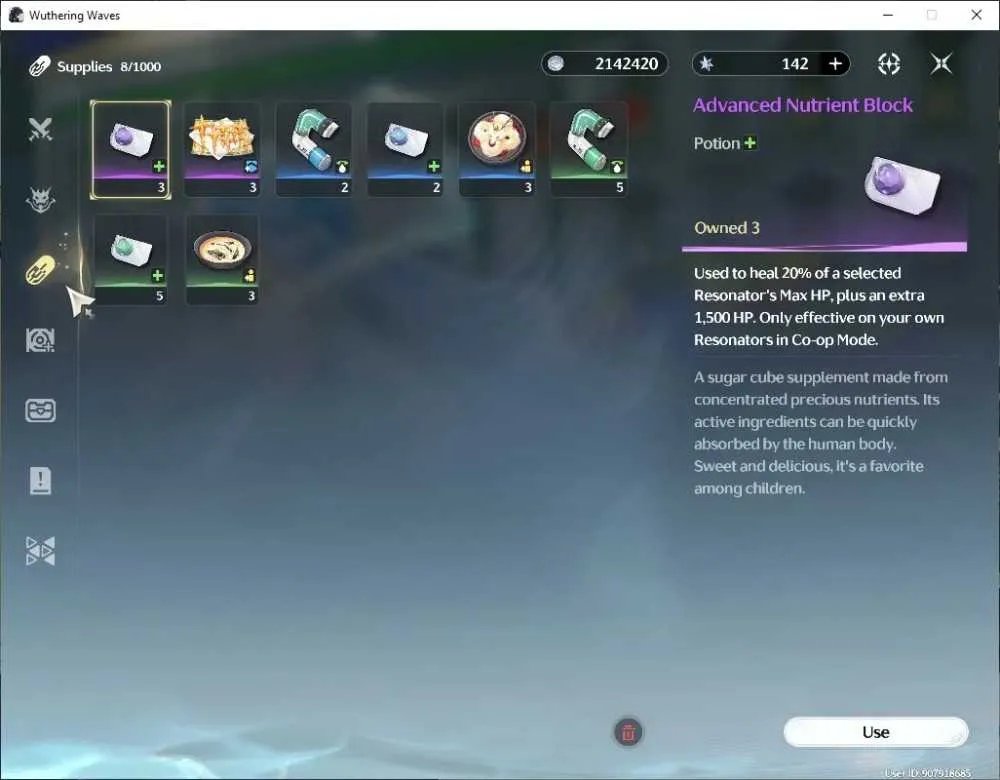Viewport: 1000px width, 780px height.
Task: Open the quest items tab with exclamation mark
Action: click(40, 480)
